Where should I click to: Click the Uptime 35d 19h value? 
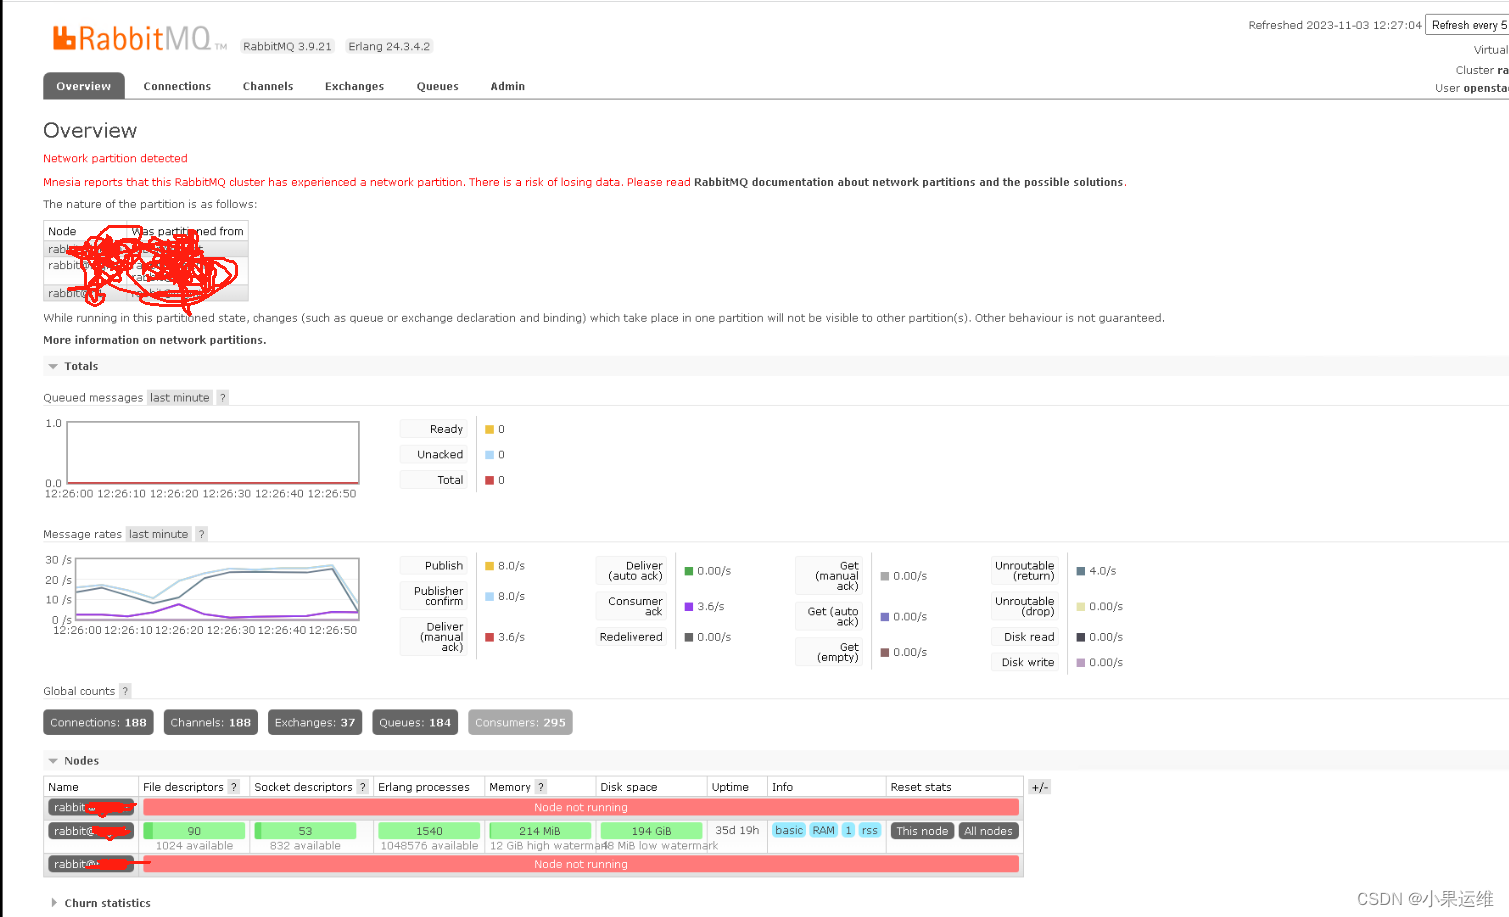coord(737,830)
